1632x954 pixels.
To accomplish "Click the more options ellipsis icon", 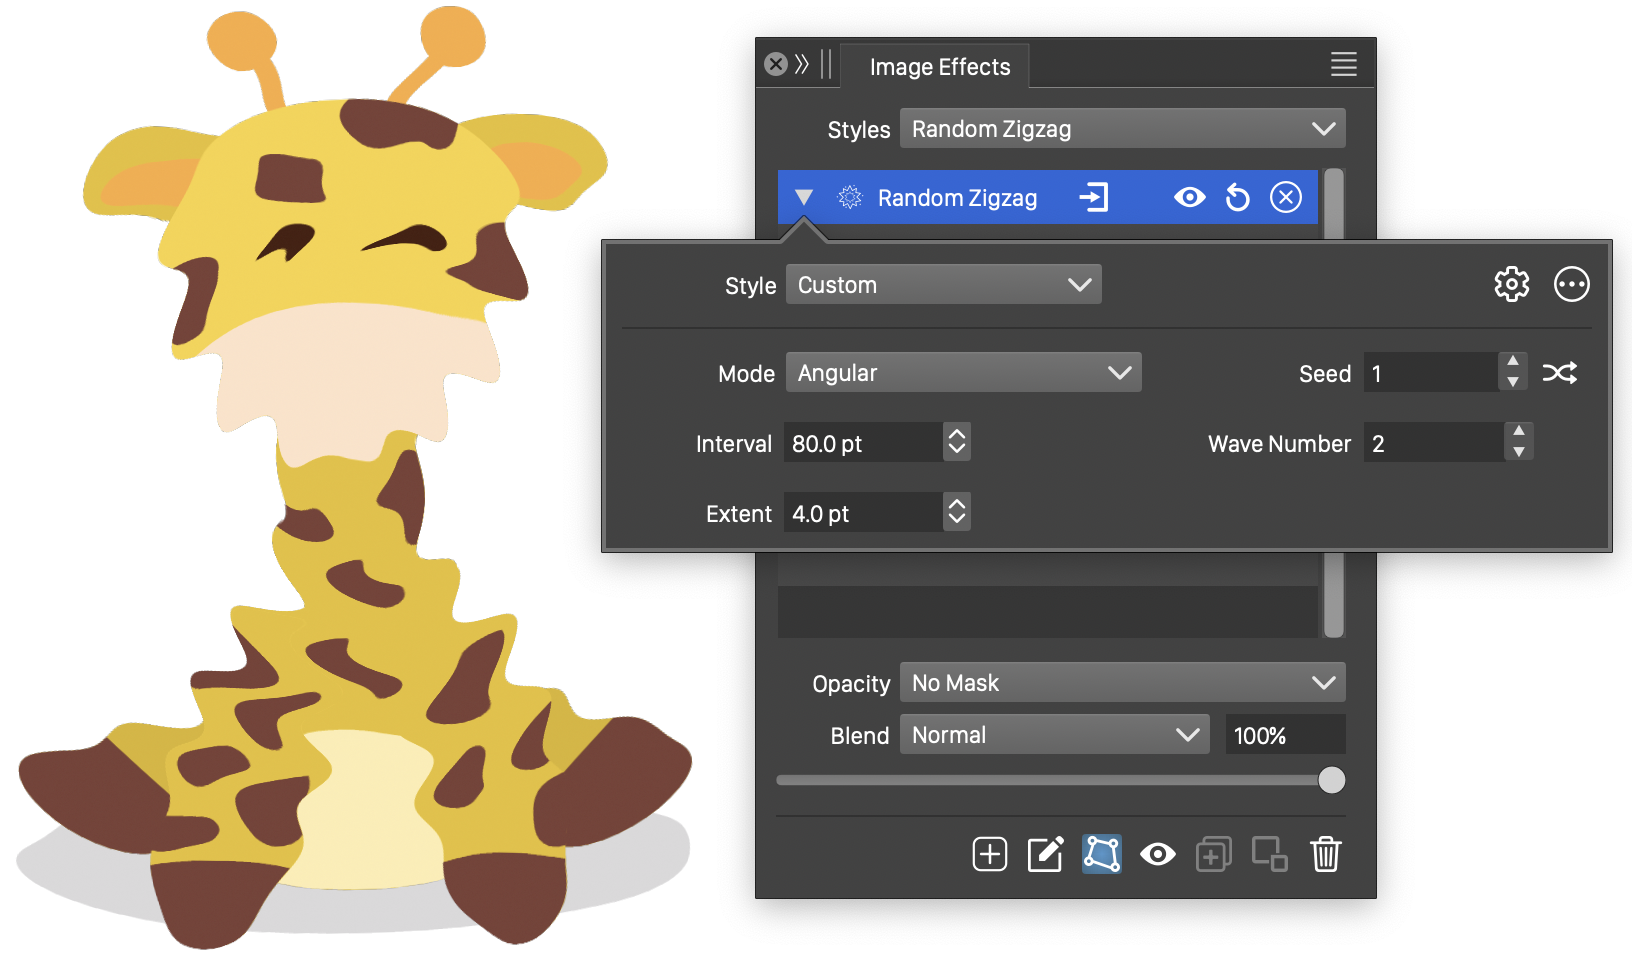I will (1571, 285).
